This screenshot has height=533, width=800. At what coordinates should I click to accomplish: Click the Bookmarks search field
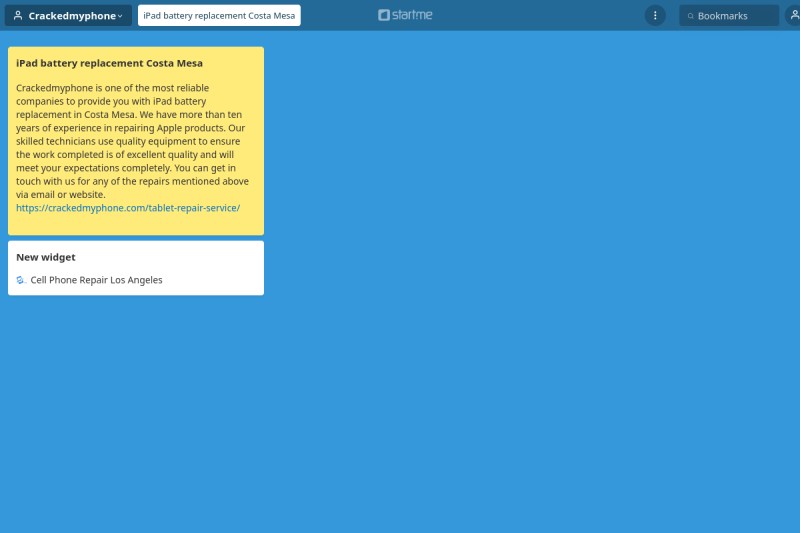pyautogui.click(x=729, y=16)
